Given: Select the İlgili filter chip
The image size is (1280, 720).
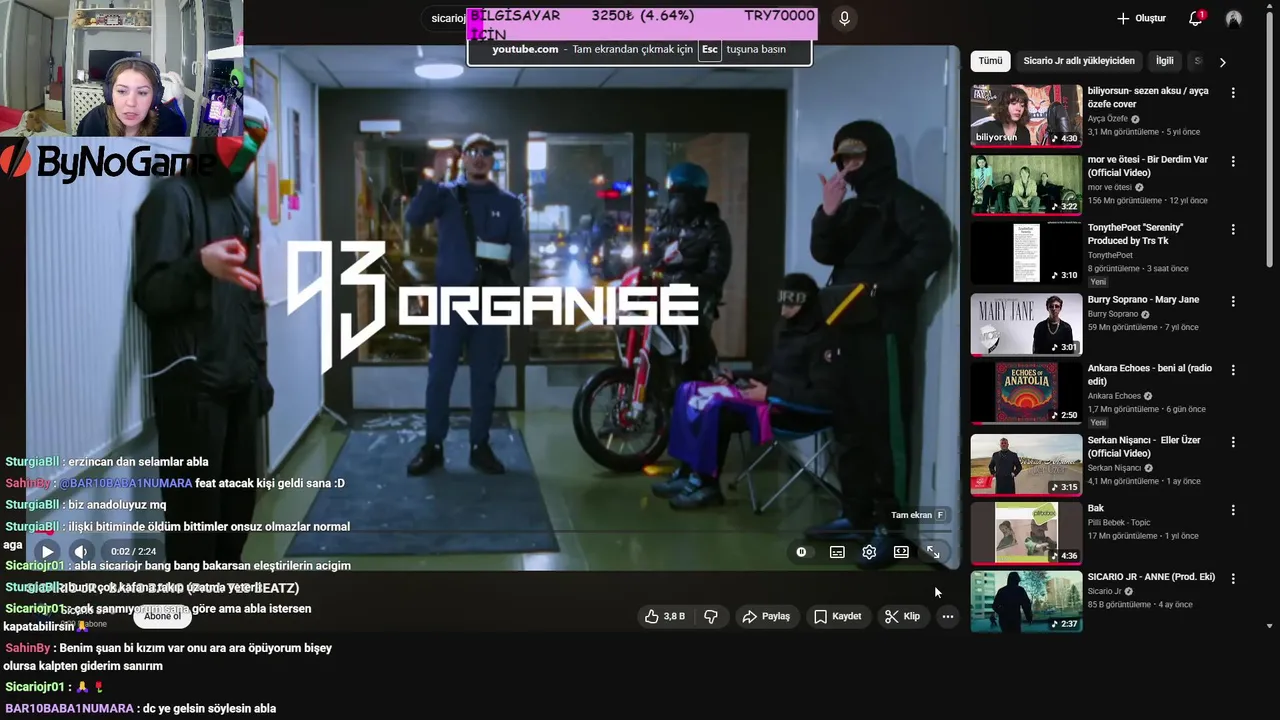Looking at the screenshot, I should click(1165, 61).
